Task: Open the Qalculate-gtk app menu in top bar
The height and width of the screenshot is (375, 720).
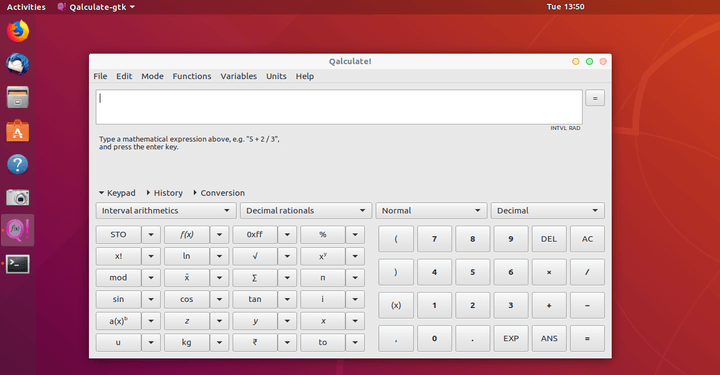Action: [x=96, y=7]
